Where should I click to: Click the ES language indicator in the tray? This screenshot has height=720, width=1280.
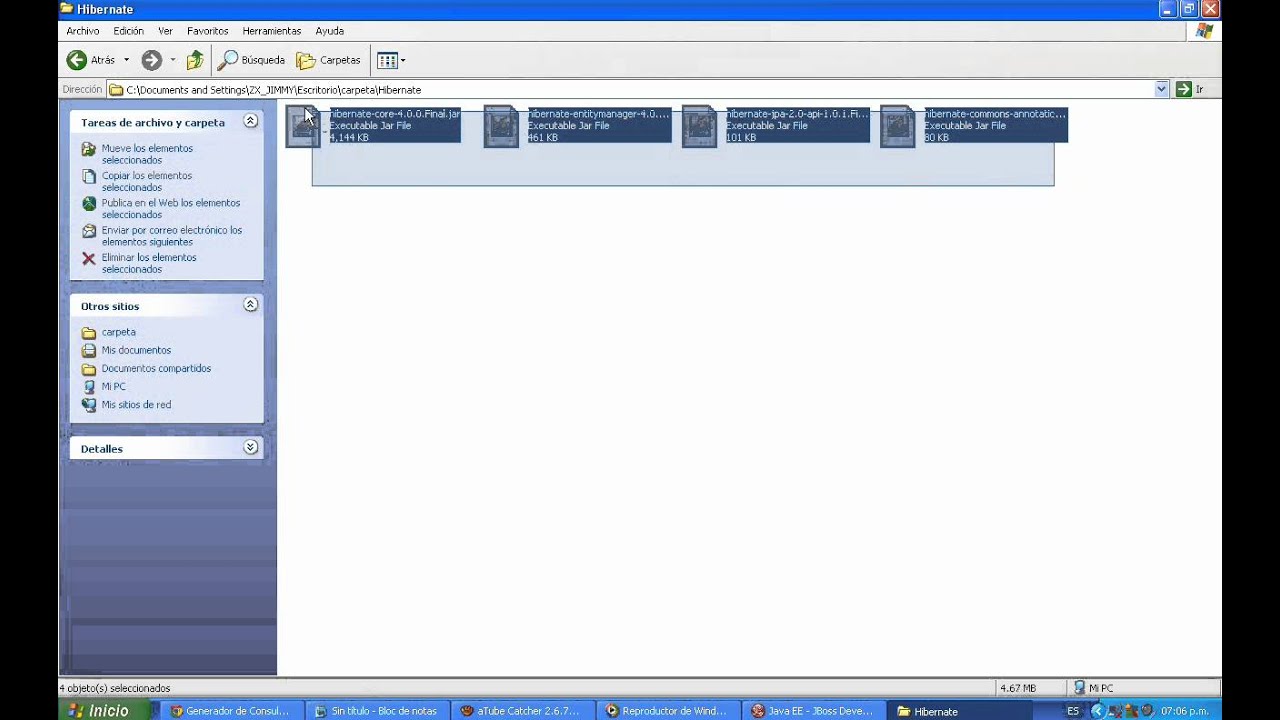click(x=1073, y=711)
